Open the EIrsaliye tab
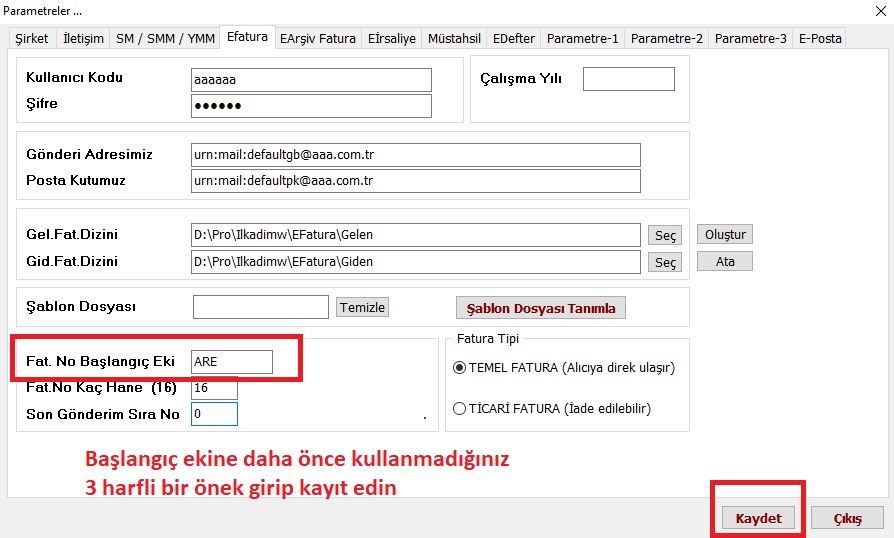Screen dimensions: 894x538 point(392,39)
